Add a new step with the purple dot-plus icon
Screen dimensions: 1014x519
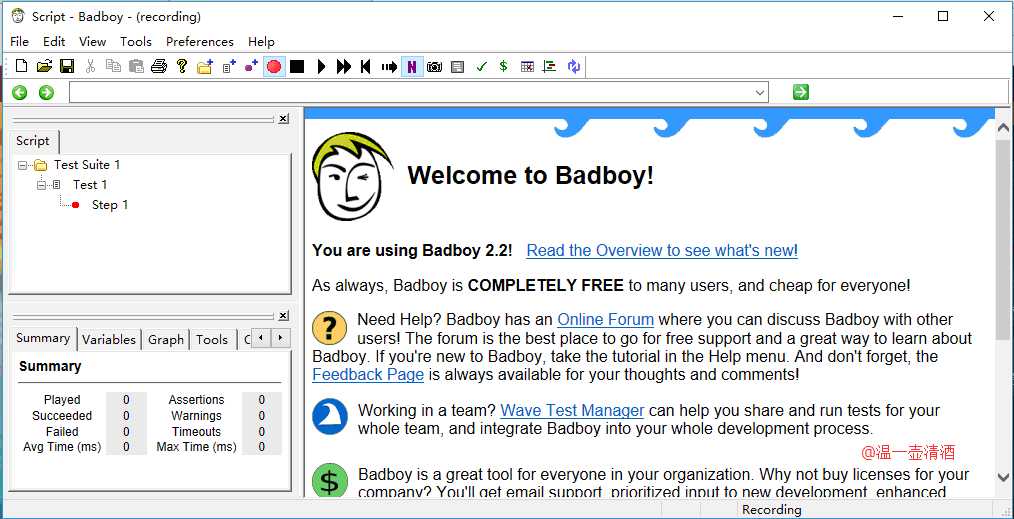pyautogui.click(x=252, y=66)
